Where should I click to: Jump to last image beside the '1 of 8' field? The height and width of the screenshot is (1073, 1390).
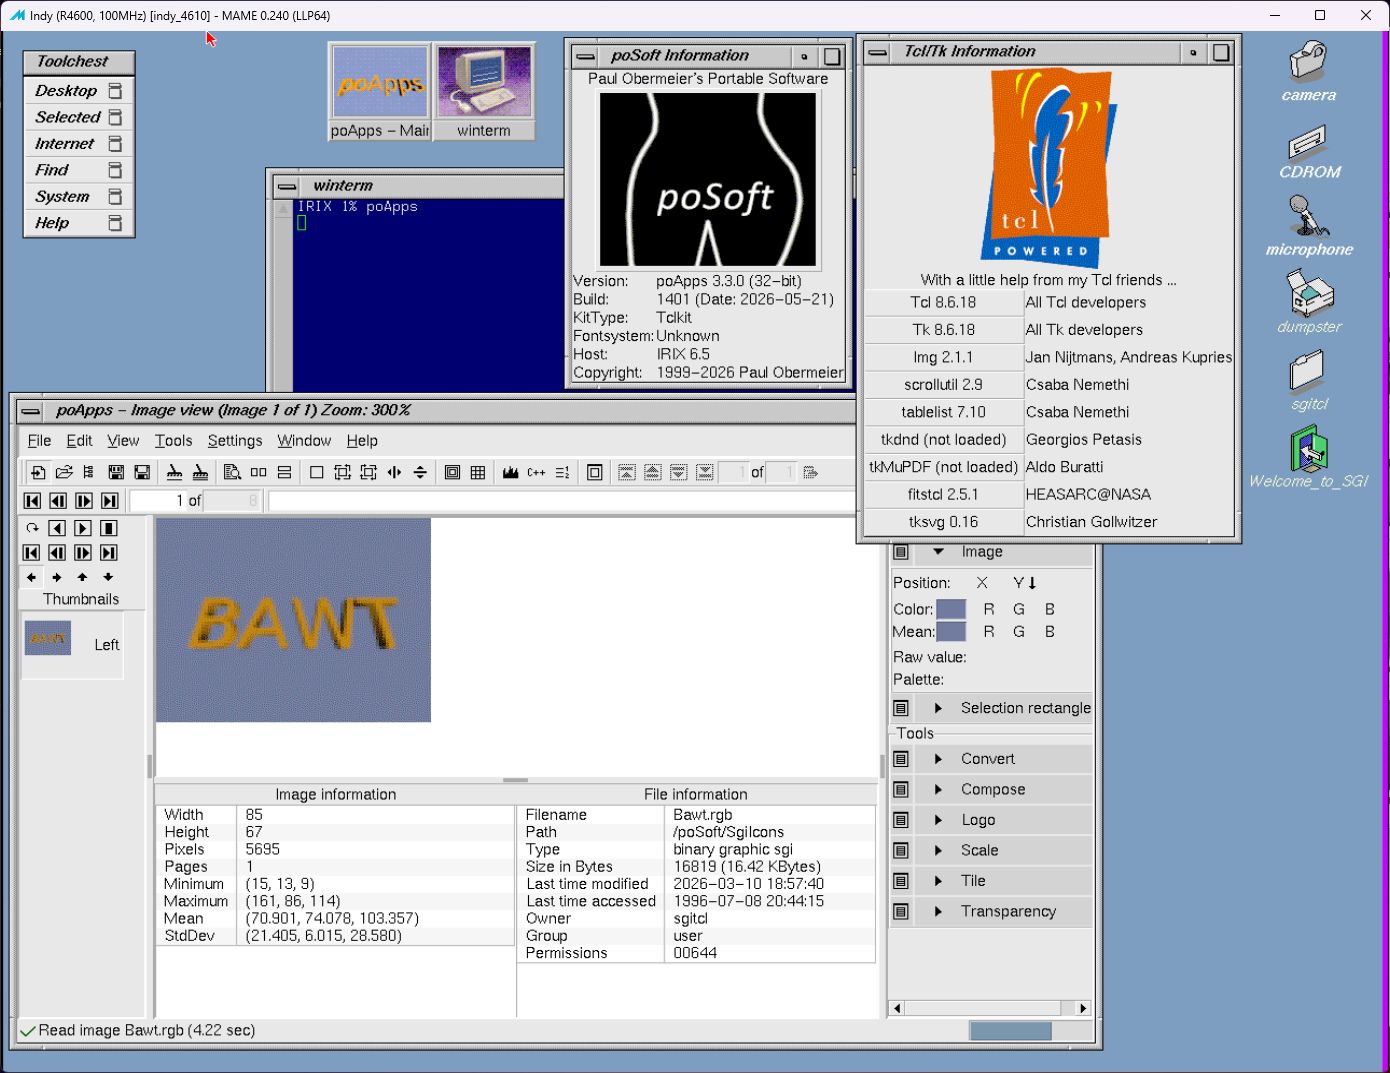(110, 501)
